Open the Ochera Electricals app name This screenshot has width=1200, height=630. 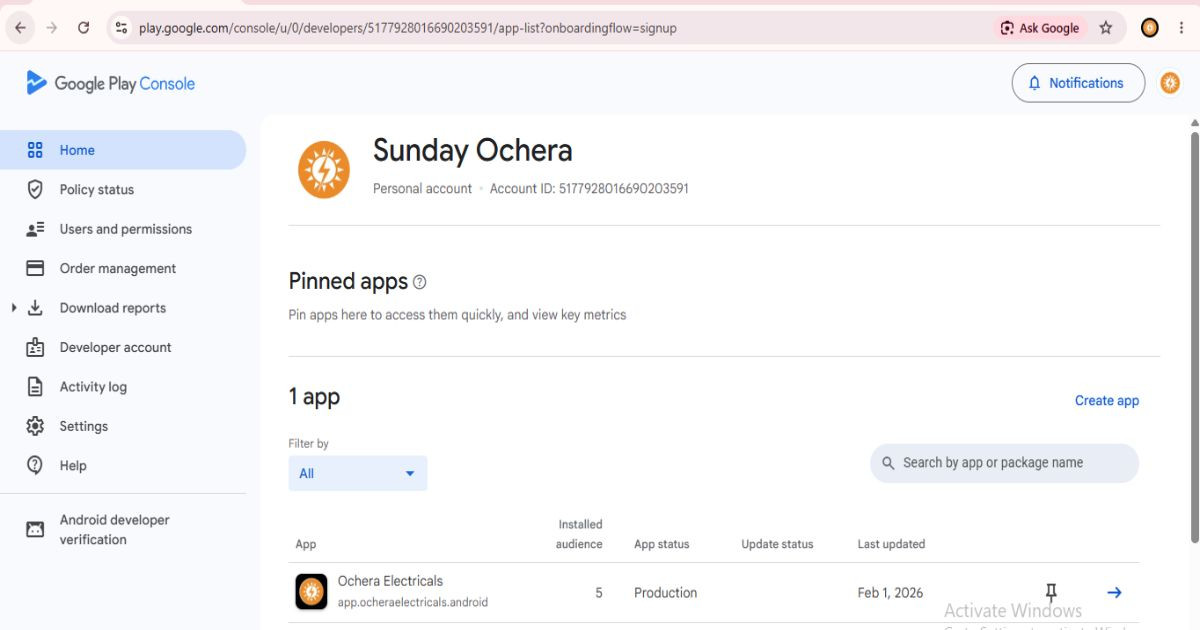coord(390,581)
